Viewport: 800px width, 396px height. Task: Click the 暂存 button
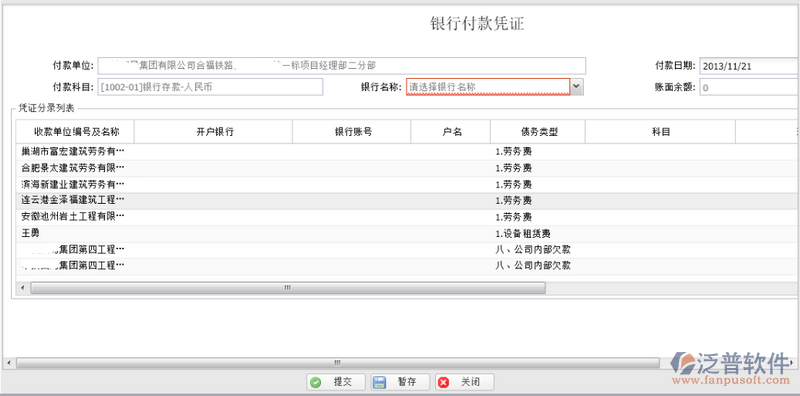[400, 382]
